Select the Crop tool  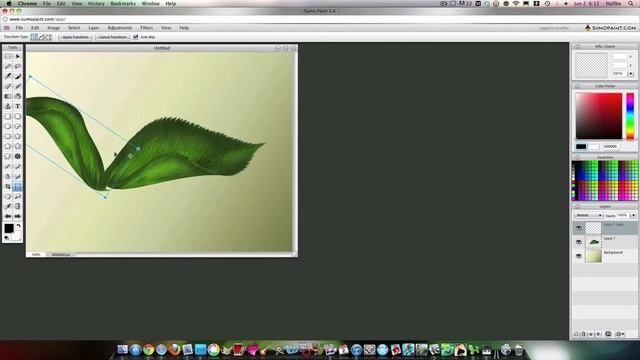pos(8,187)
